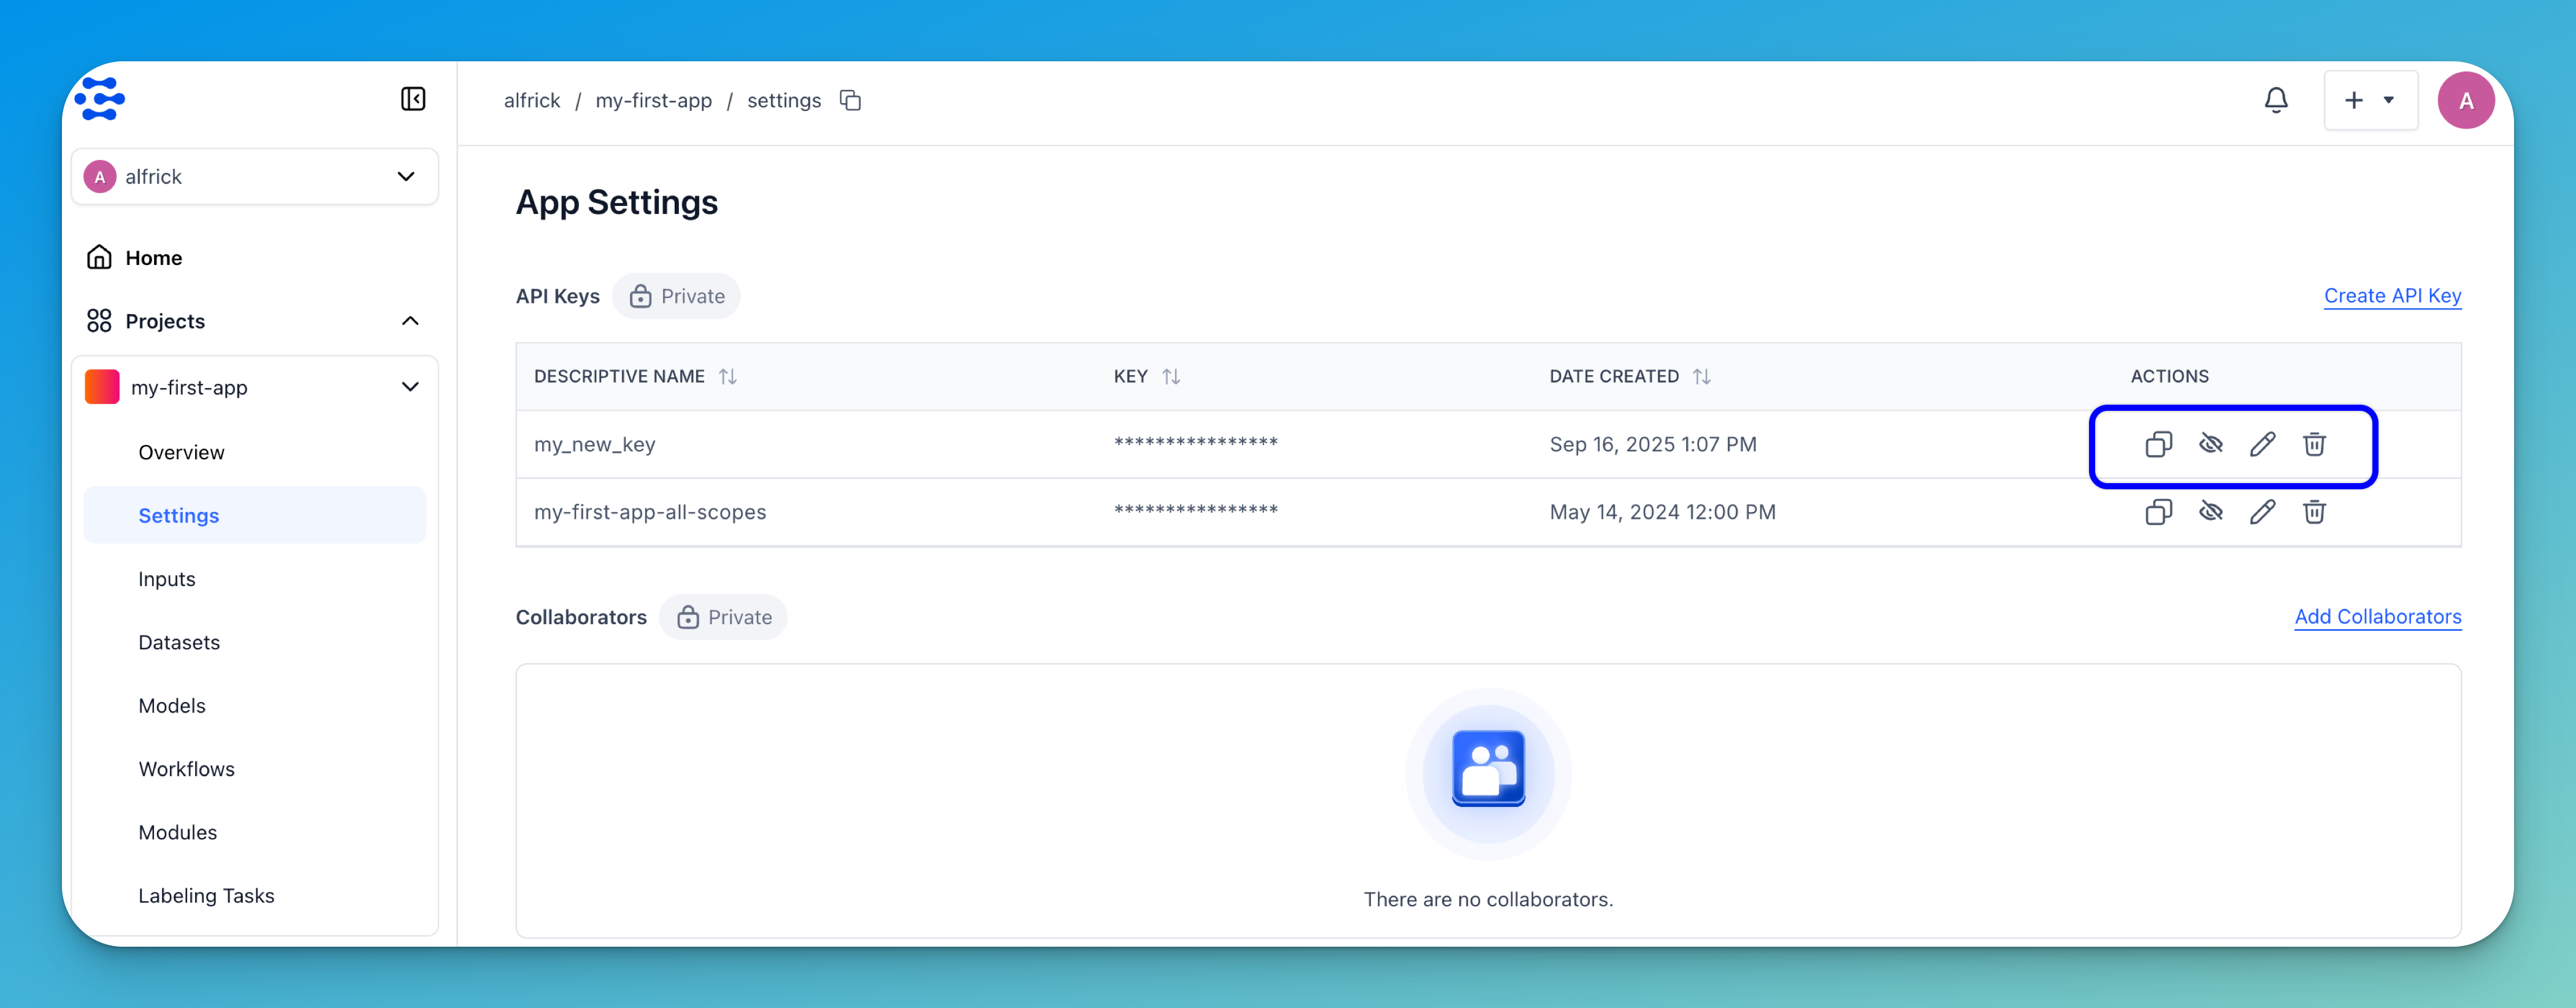Open the notifications bell
The width and height of the screenshot is (2576, 1008).
[2276, 100]
